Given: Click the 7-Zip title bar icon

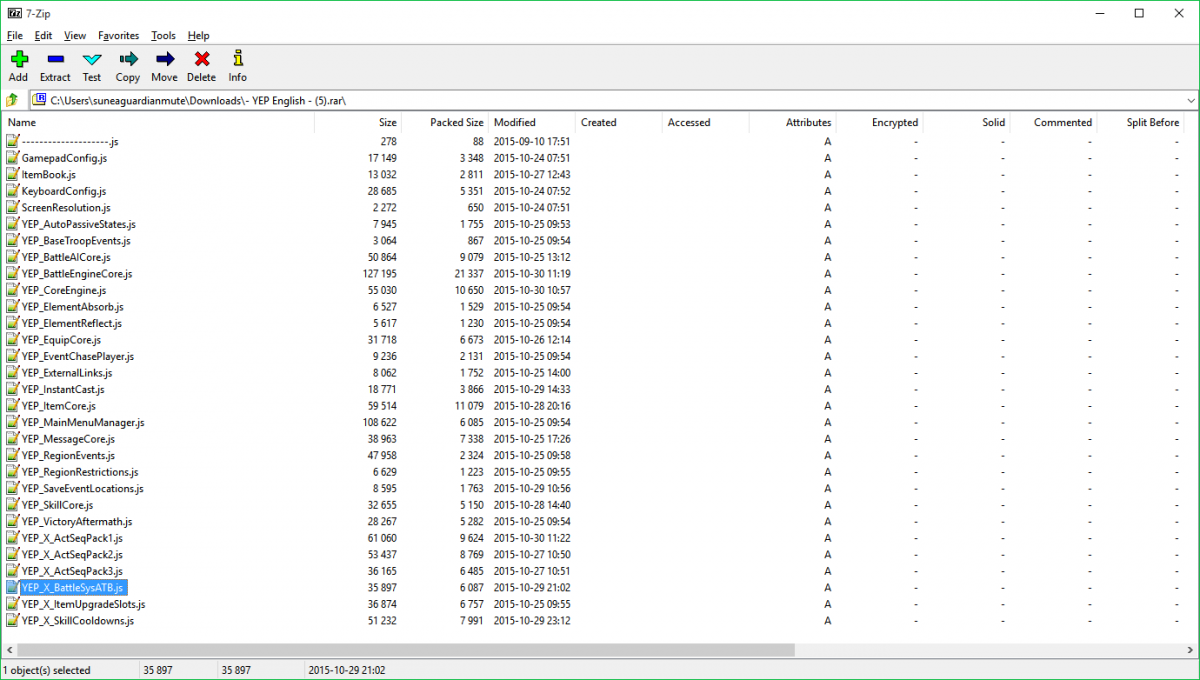Looking at the screenshot, I should pos(13,12).
